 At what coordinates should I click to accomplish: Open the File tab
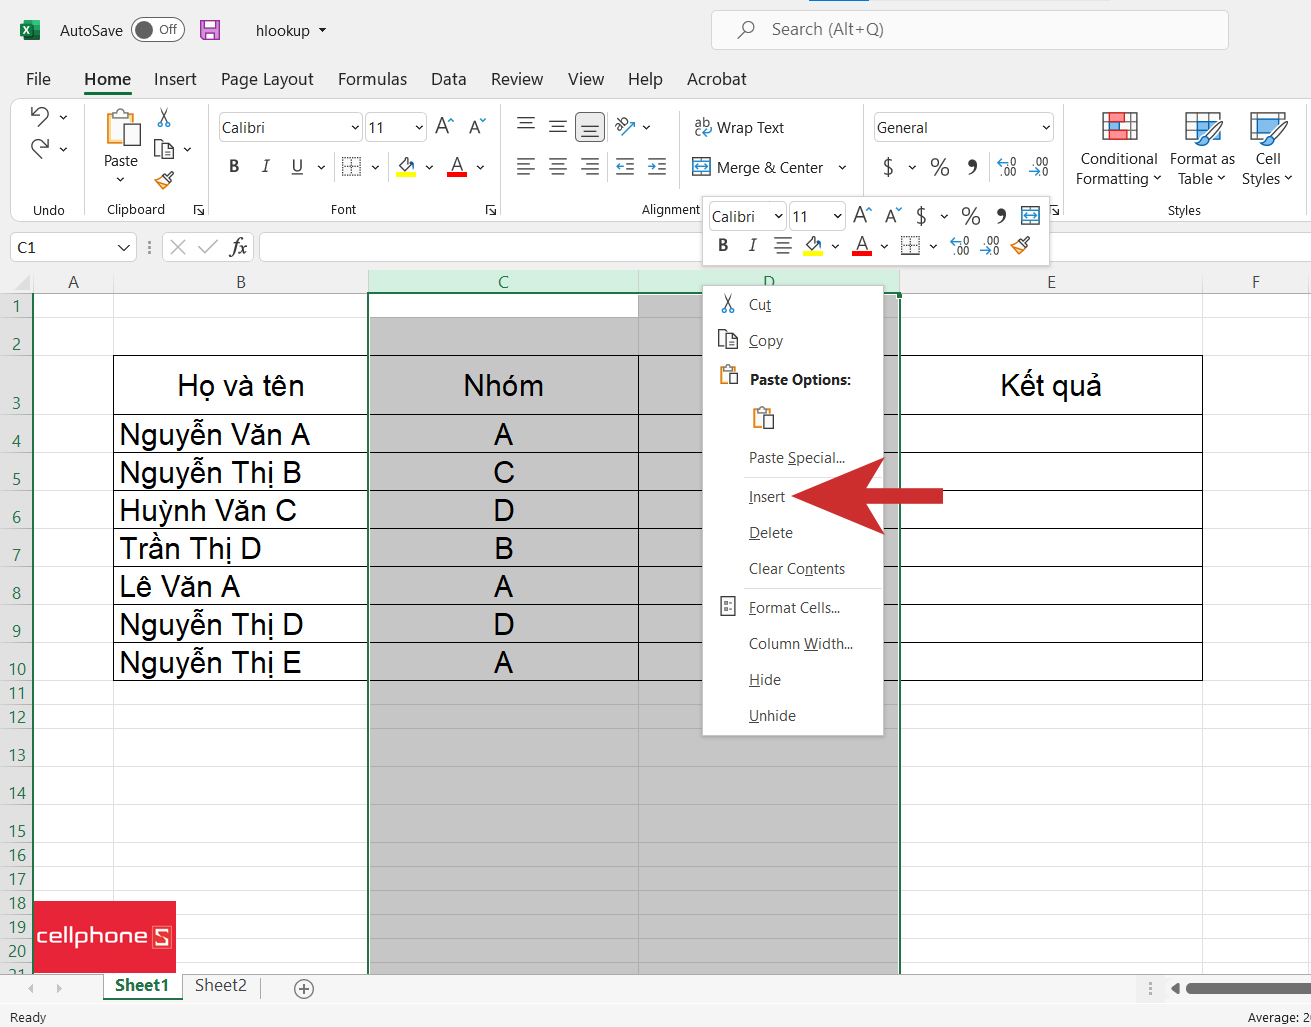coord(38,79)
